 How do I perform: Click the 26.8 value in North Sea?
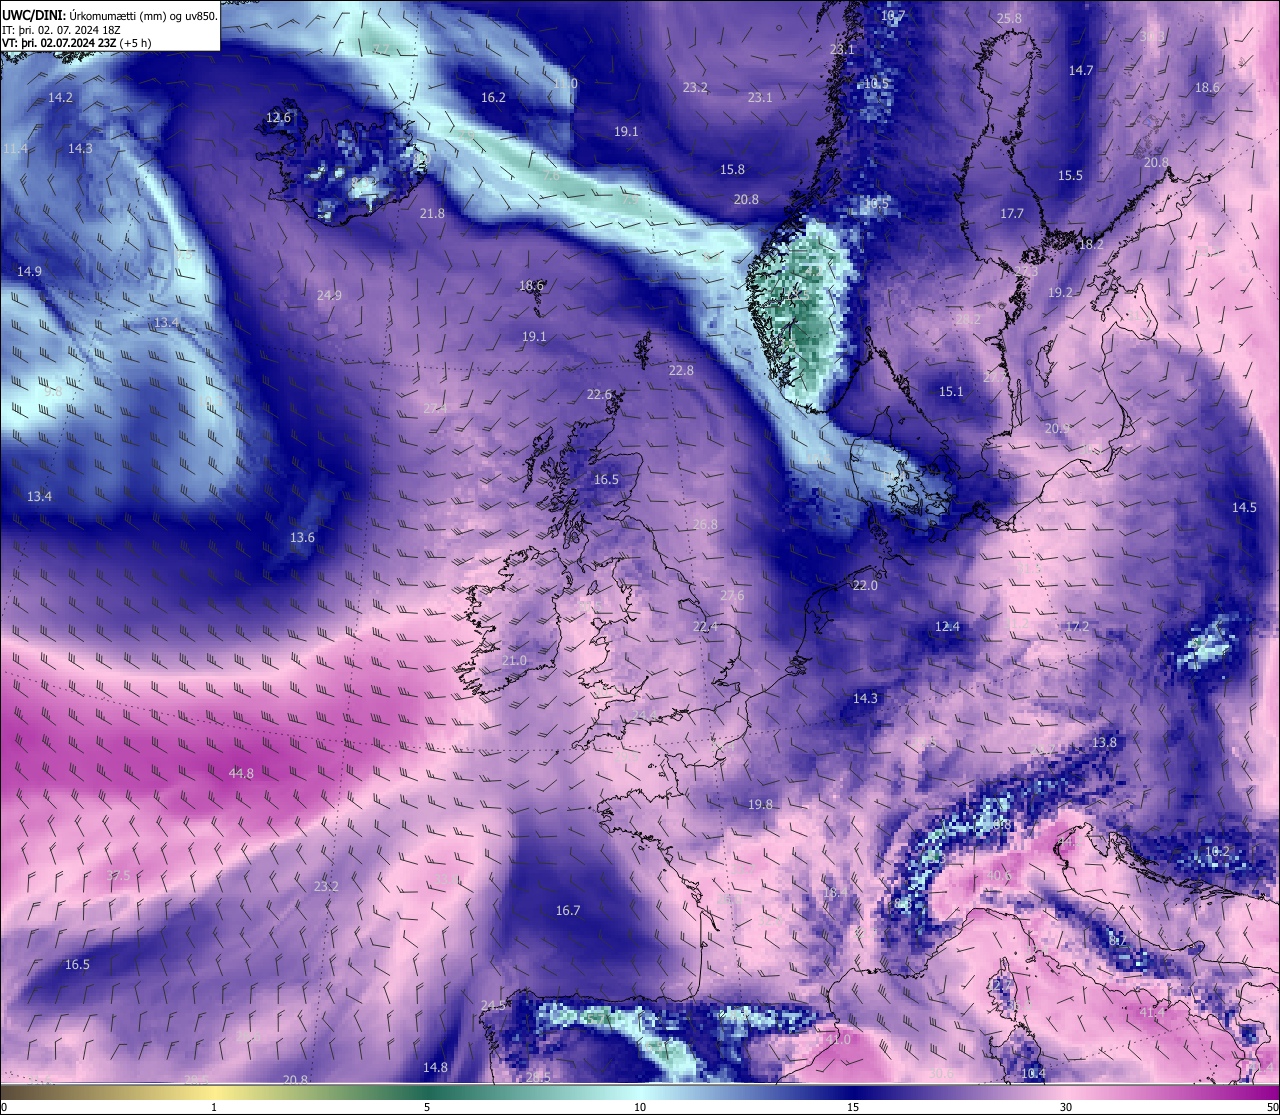[705, 524]
